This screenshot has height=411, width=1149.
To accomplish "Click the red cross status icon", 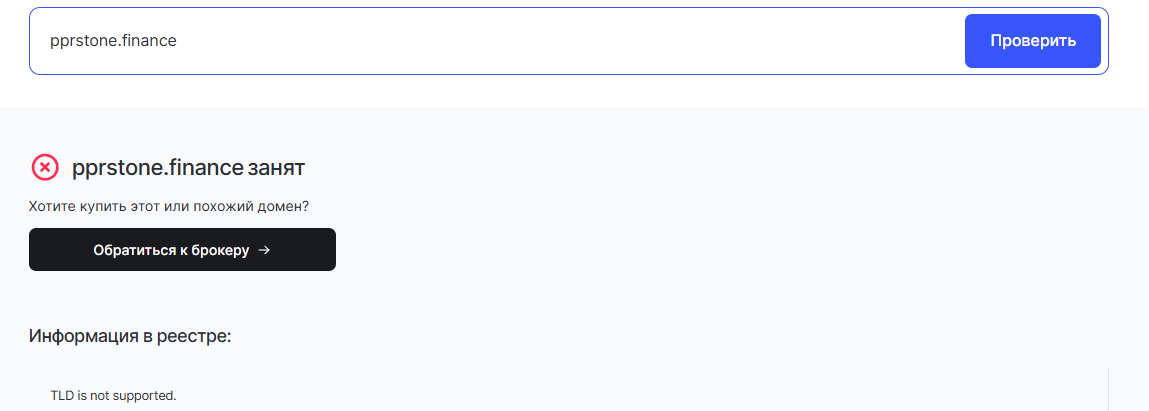I will pos(45,167).
